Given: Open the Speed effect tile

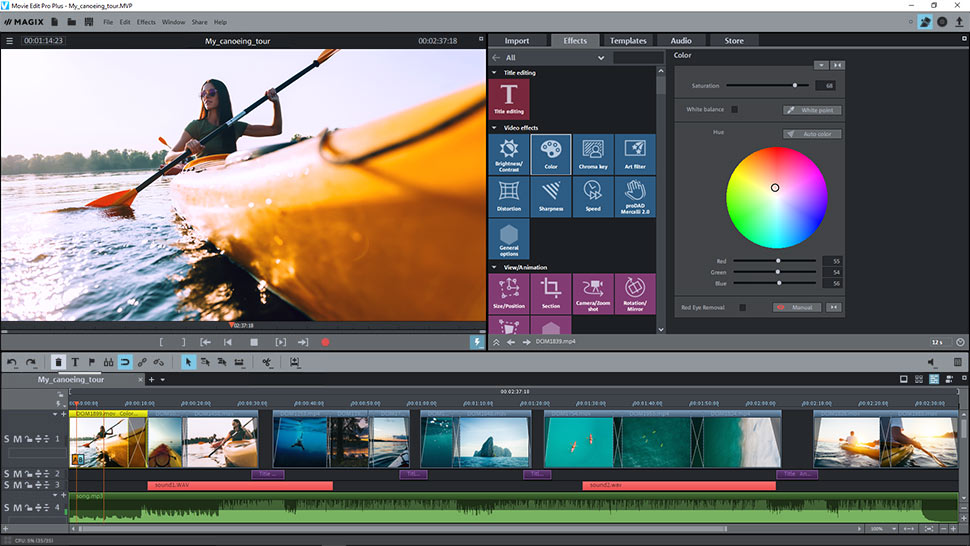Looking at the screenshot, I should pos(592,196).
